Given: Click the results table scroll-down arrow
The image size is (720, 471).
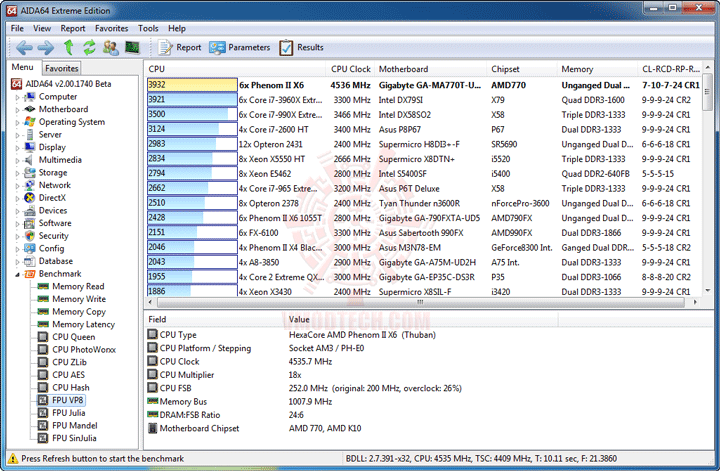Looking at the screenshot, I should (x=708, y=291).
